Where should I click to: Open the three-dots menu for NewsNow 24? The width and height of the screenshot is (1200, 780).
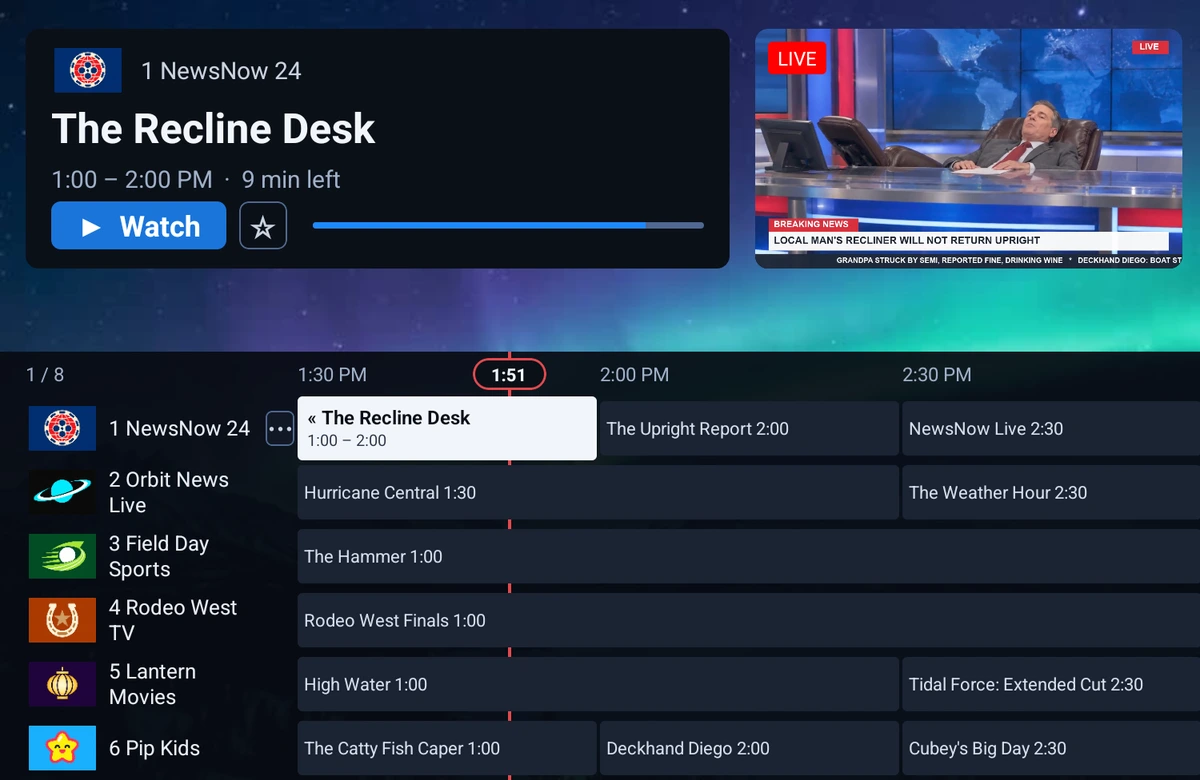[279, 429]
